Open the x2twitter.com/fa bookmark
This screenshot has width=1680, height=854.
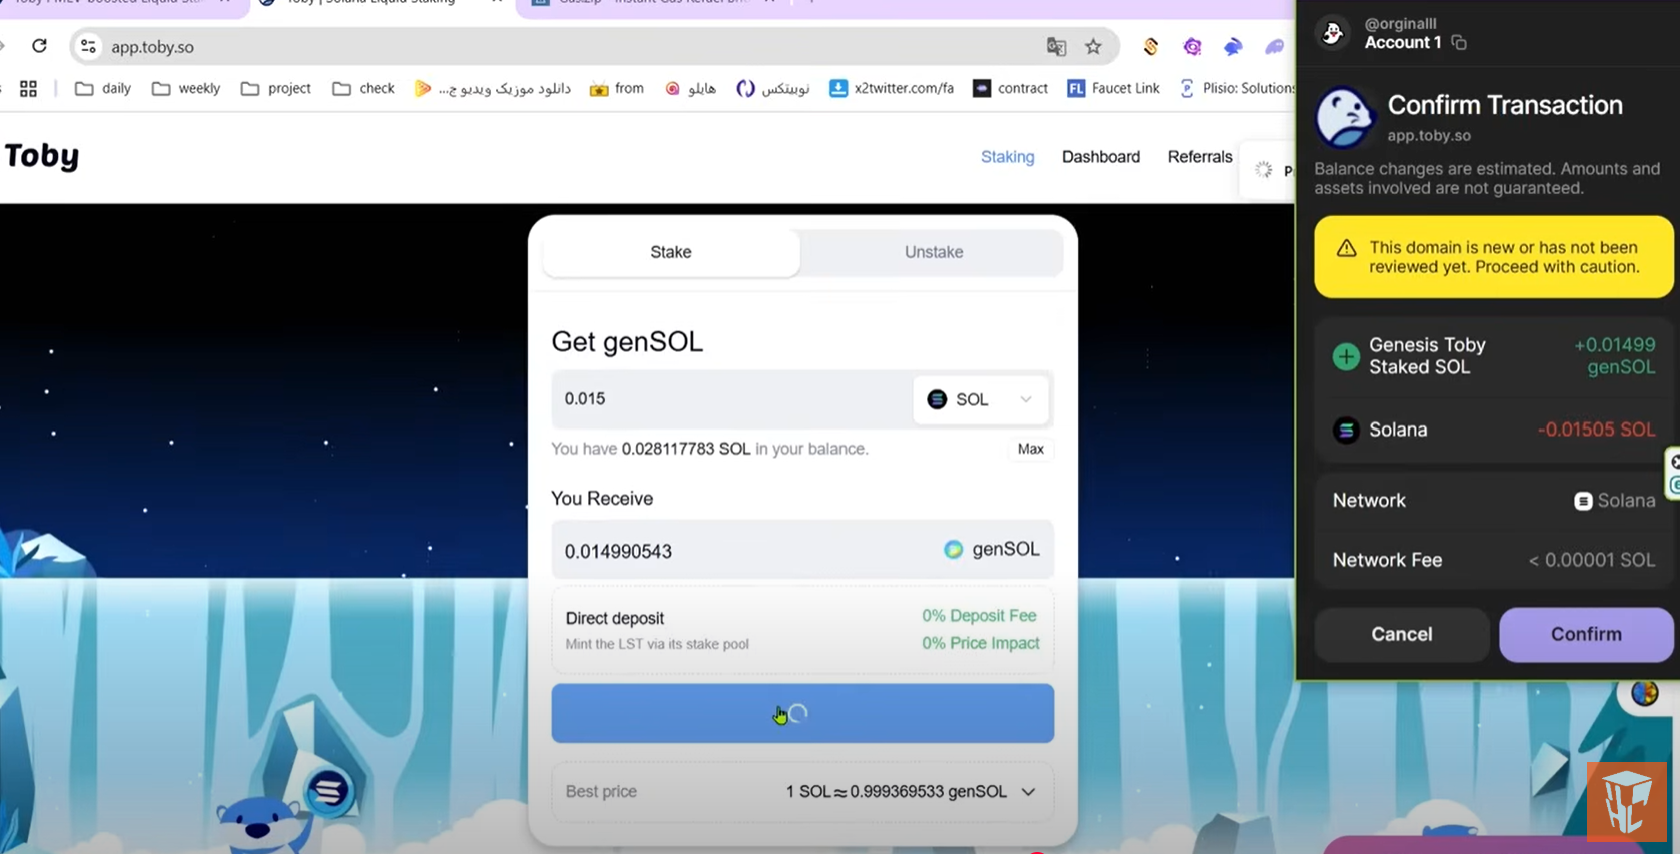click(891, 88)
